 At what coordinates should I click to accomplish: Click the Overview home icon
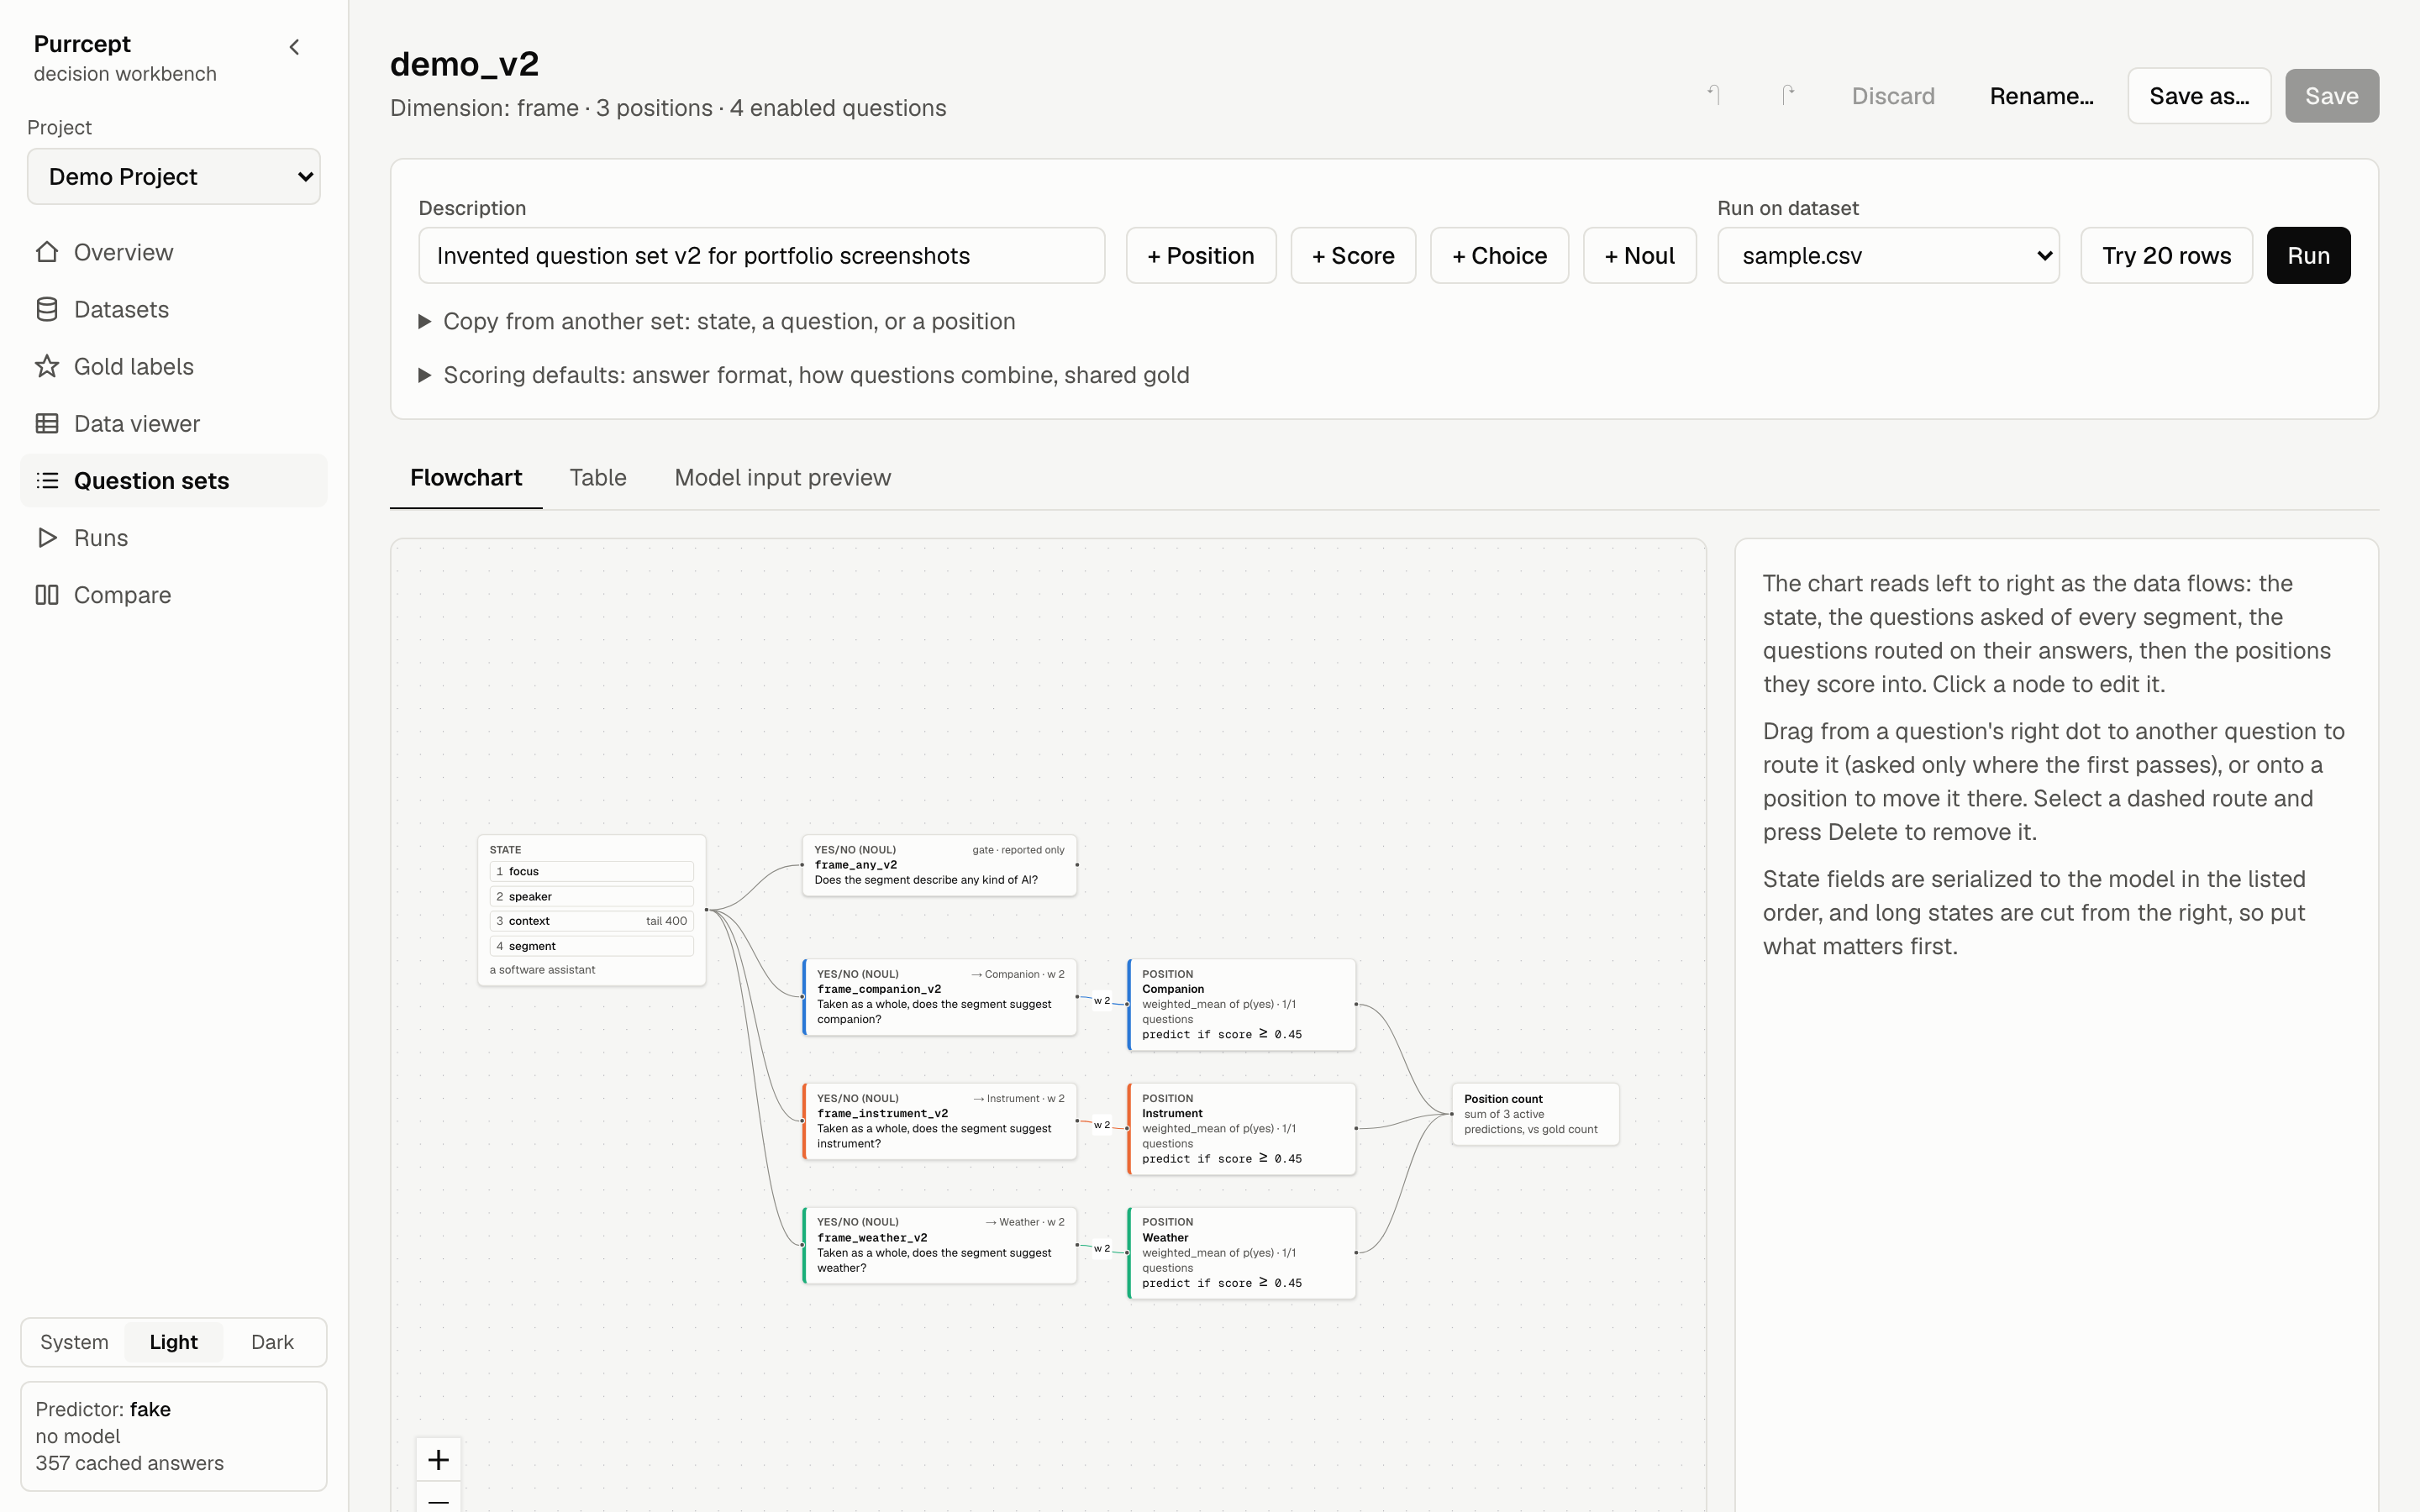(x=47, y=252)
